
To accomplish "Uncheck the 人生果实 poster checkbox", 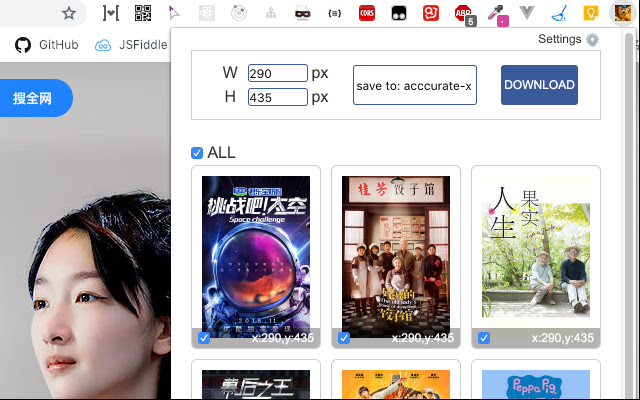I will [x=484, y=338].
